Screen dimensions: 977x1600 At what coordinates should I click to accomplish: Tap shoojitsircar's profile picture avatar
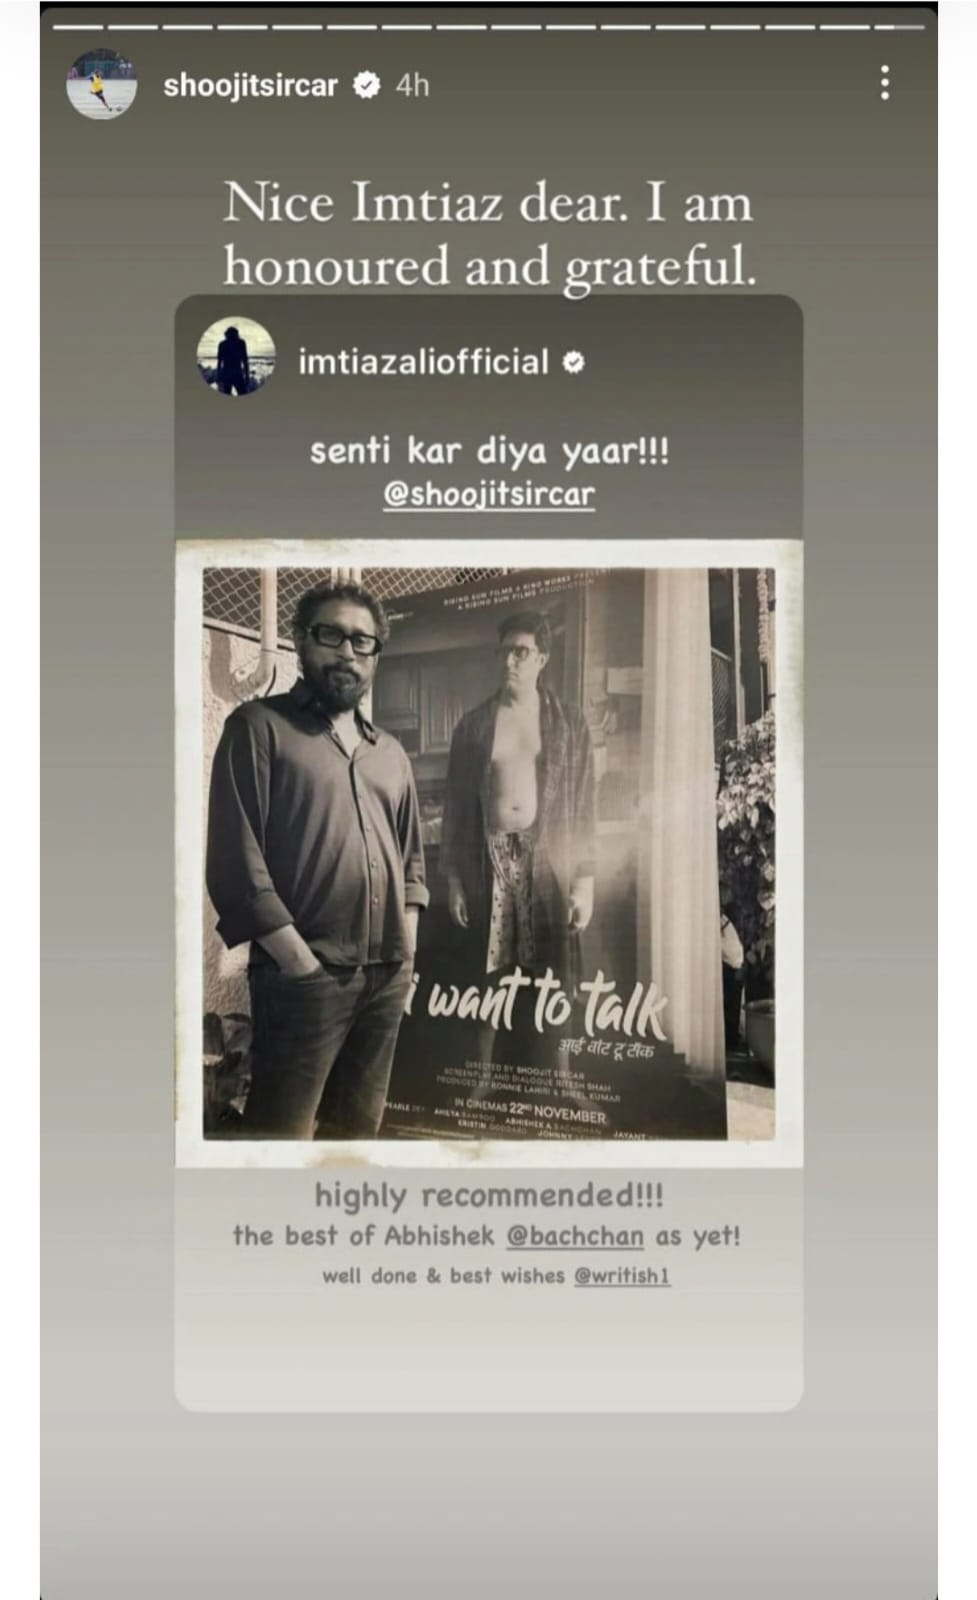[x=102, y=84]
